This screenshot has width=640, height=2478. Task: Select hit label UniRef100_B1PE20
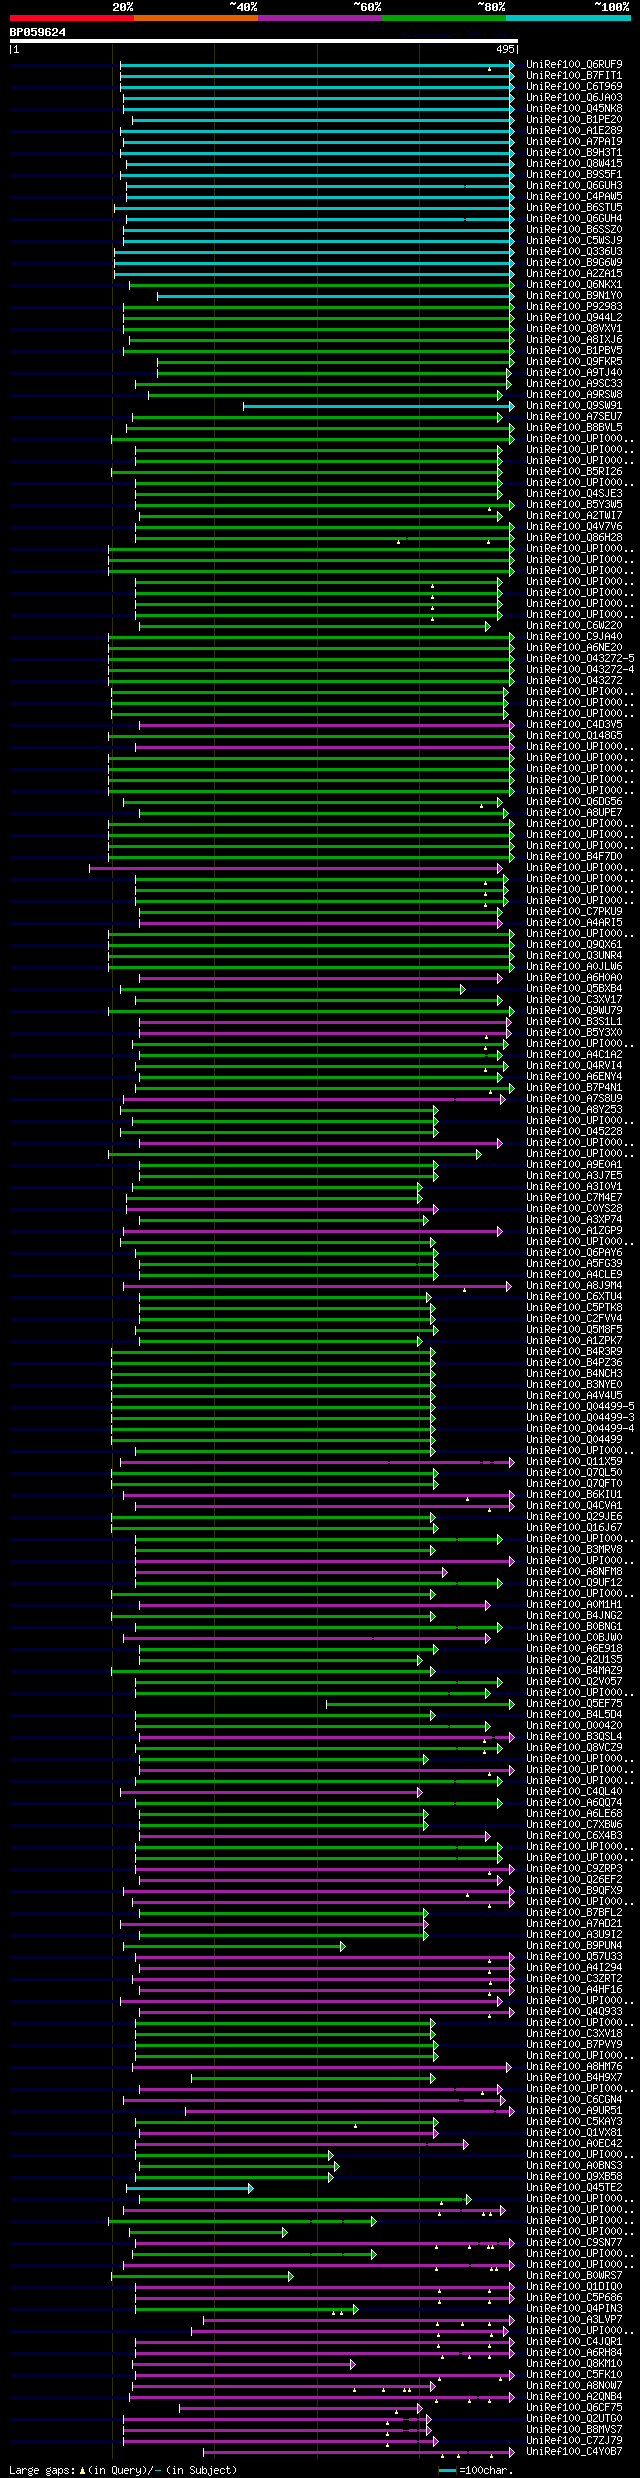[x=574, y=120]
